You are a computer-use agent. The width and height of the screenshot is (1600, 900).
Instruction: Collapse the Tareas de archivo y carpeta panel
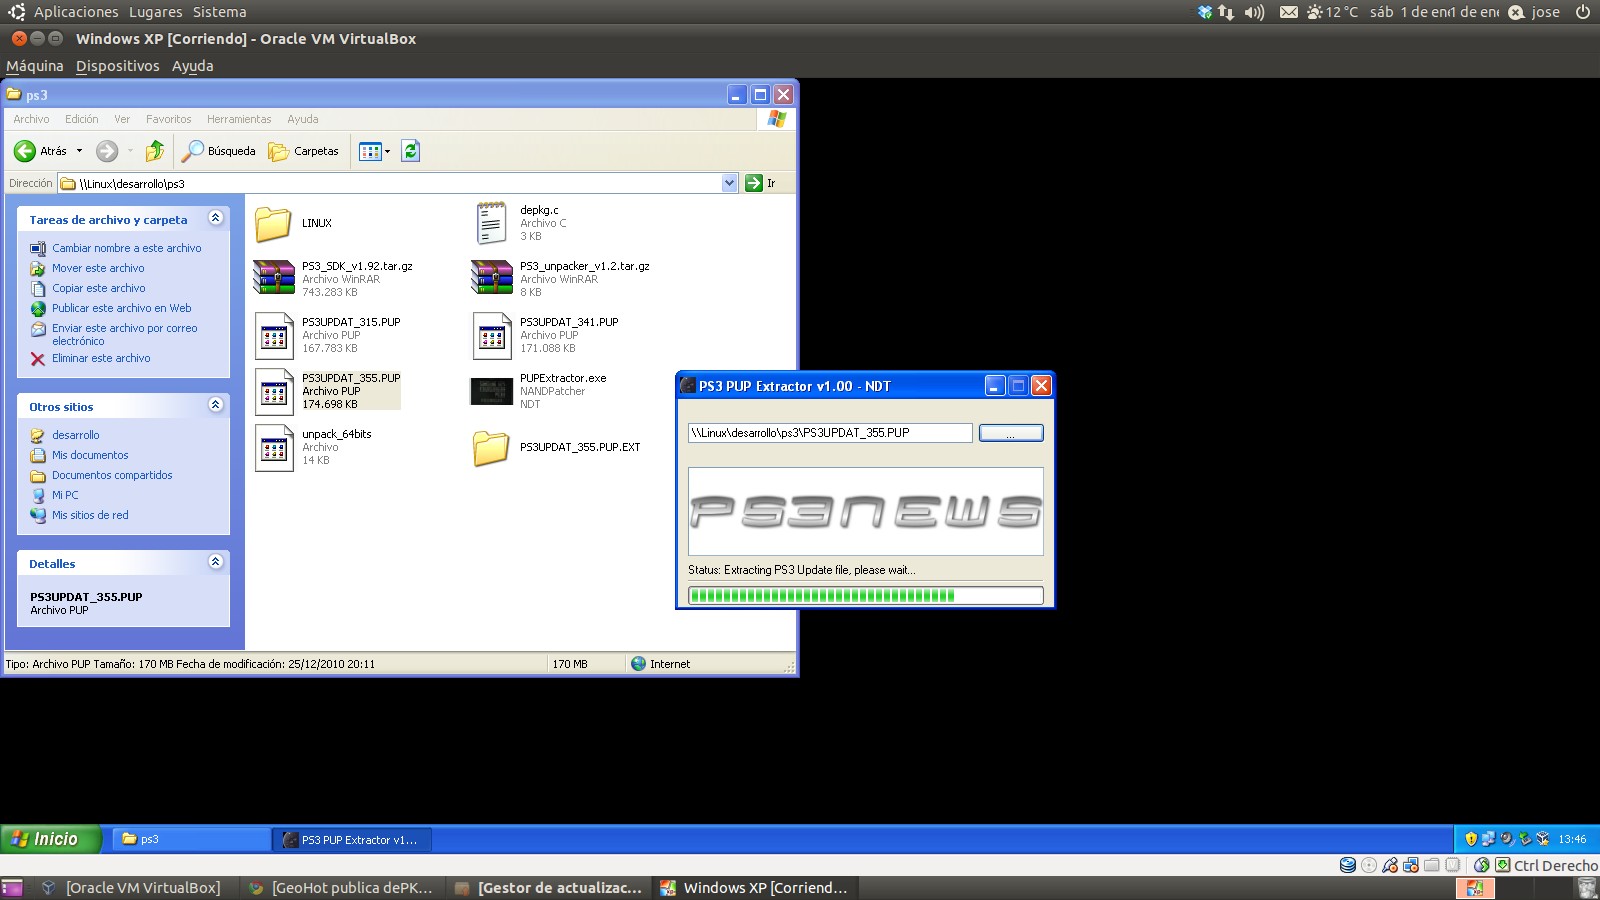tap(215, 218)
